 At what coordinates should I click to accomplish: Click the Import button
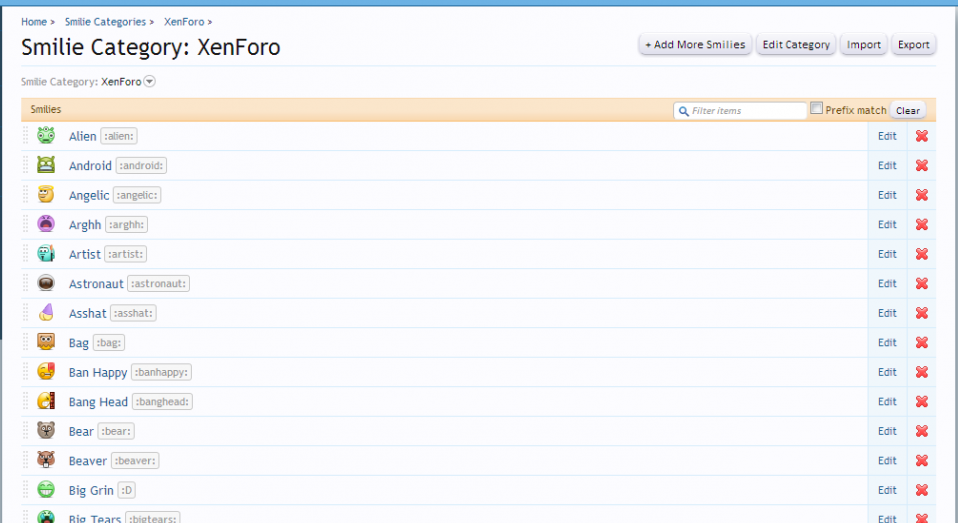[x=863, y=45]
